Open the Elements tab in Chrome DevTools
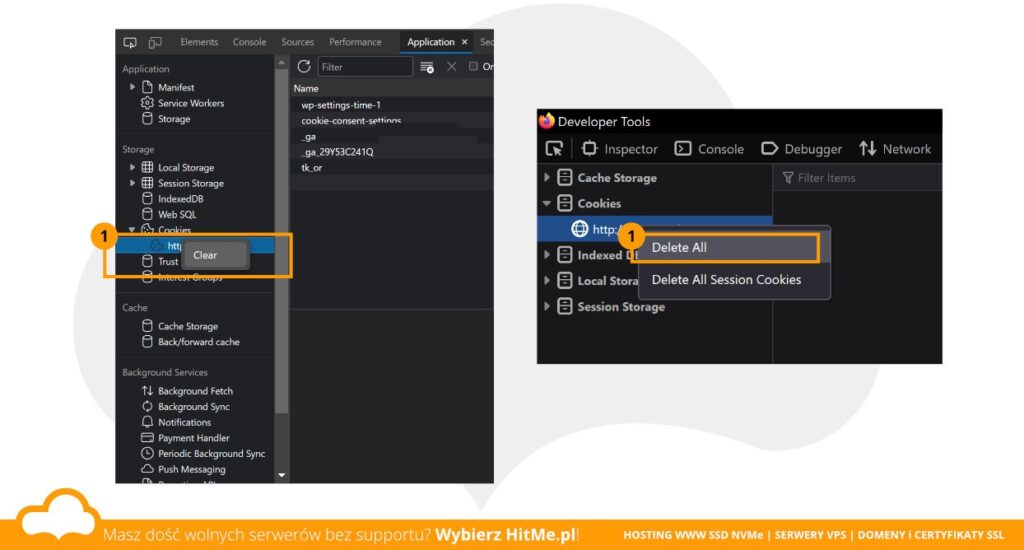Image resolution: width=1024 pixels, height=550 pixels. click(x=199, y=42)
